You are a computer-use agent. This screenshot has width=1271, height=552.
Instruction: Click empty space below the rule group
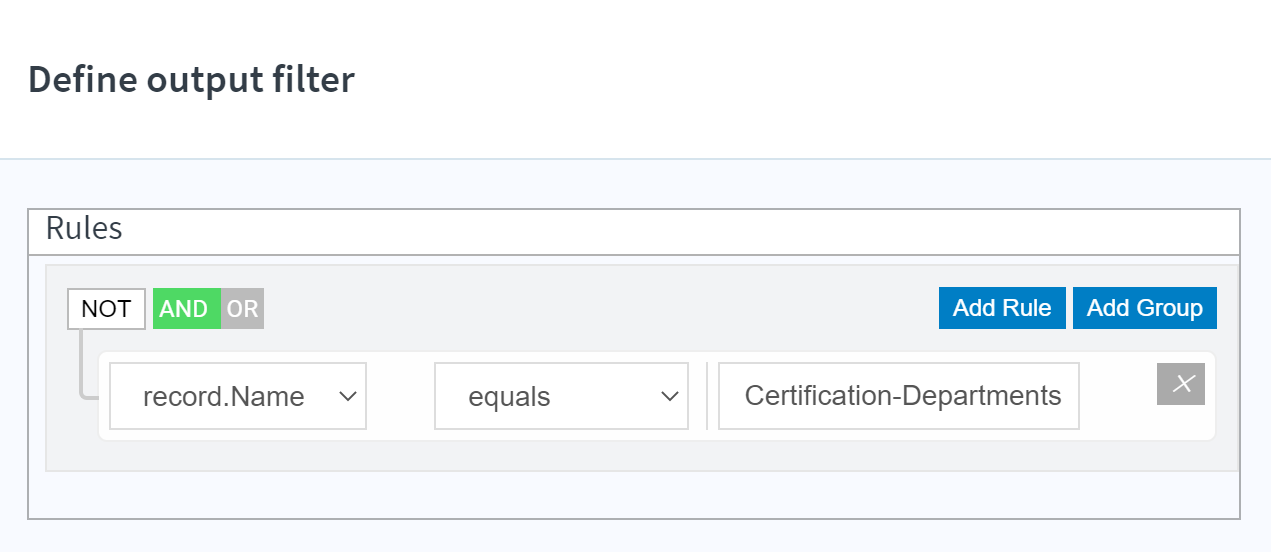click(634, 494)
